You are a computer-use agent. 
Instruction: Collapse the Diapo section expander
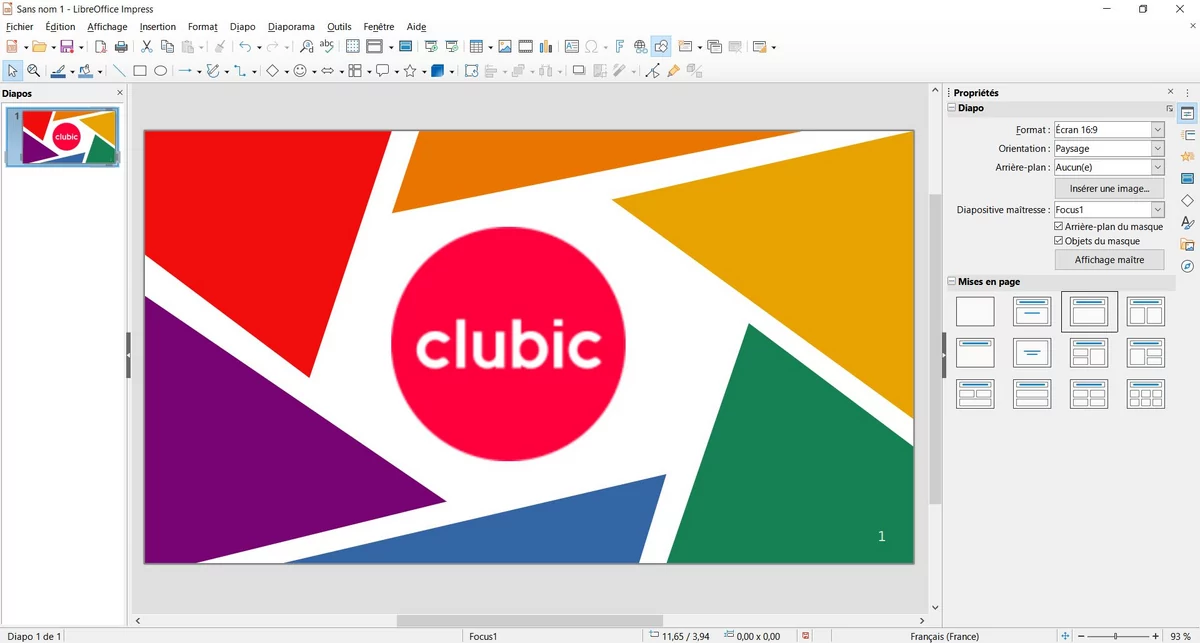click(x=952, y=108)
